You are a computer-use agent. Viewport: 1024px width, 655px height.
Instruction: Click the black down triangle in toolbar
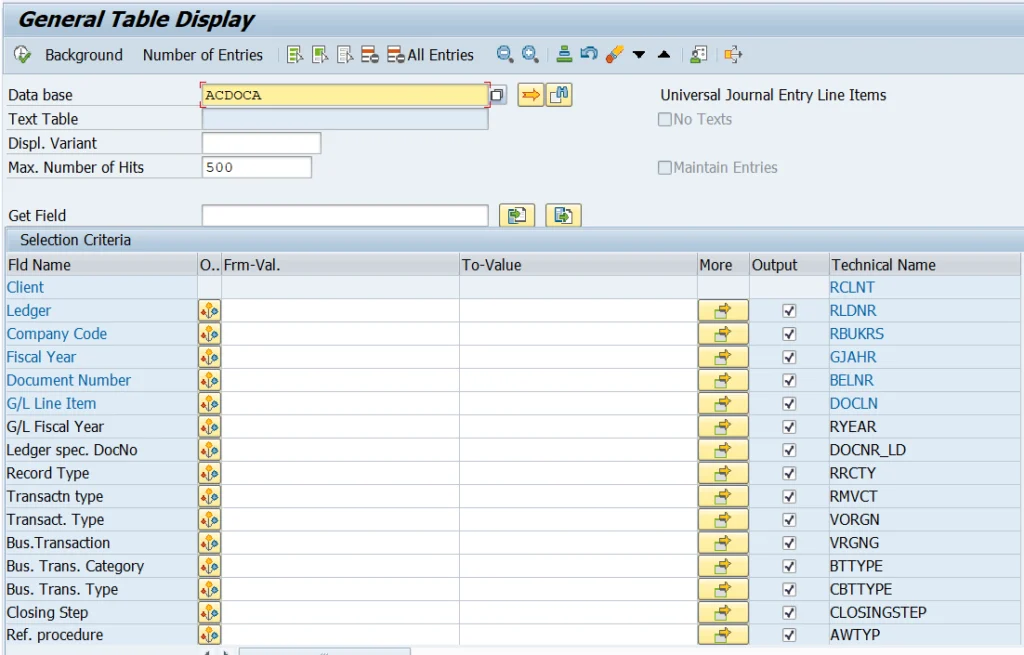[639, 55]
